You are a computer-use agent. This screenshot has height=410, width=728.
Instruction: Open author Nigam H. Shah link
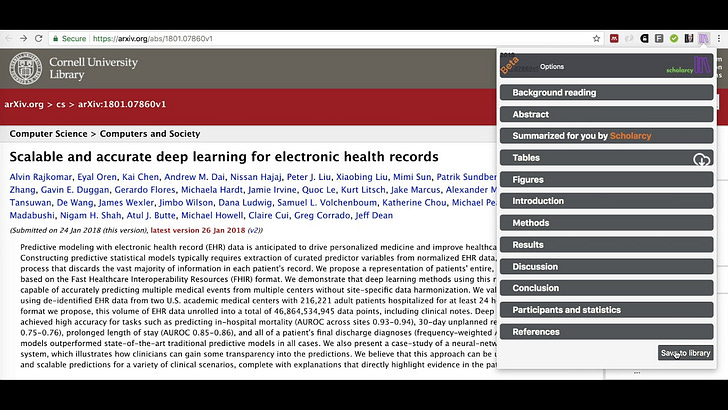[91, 215]
